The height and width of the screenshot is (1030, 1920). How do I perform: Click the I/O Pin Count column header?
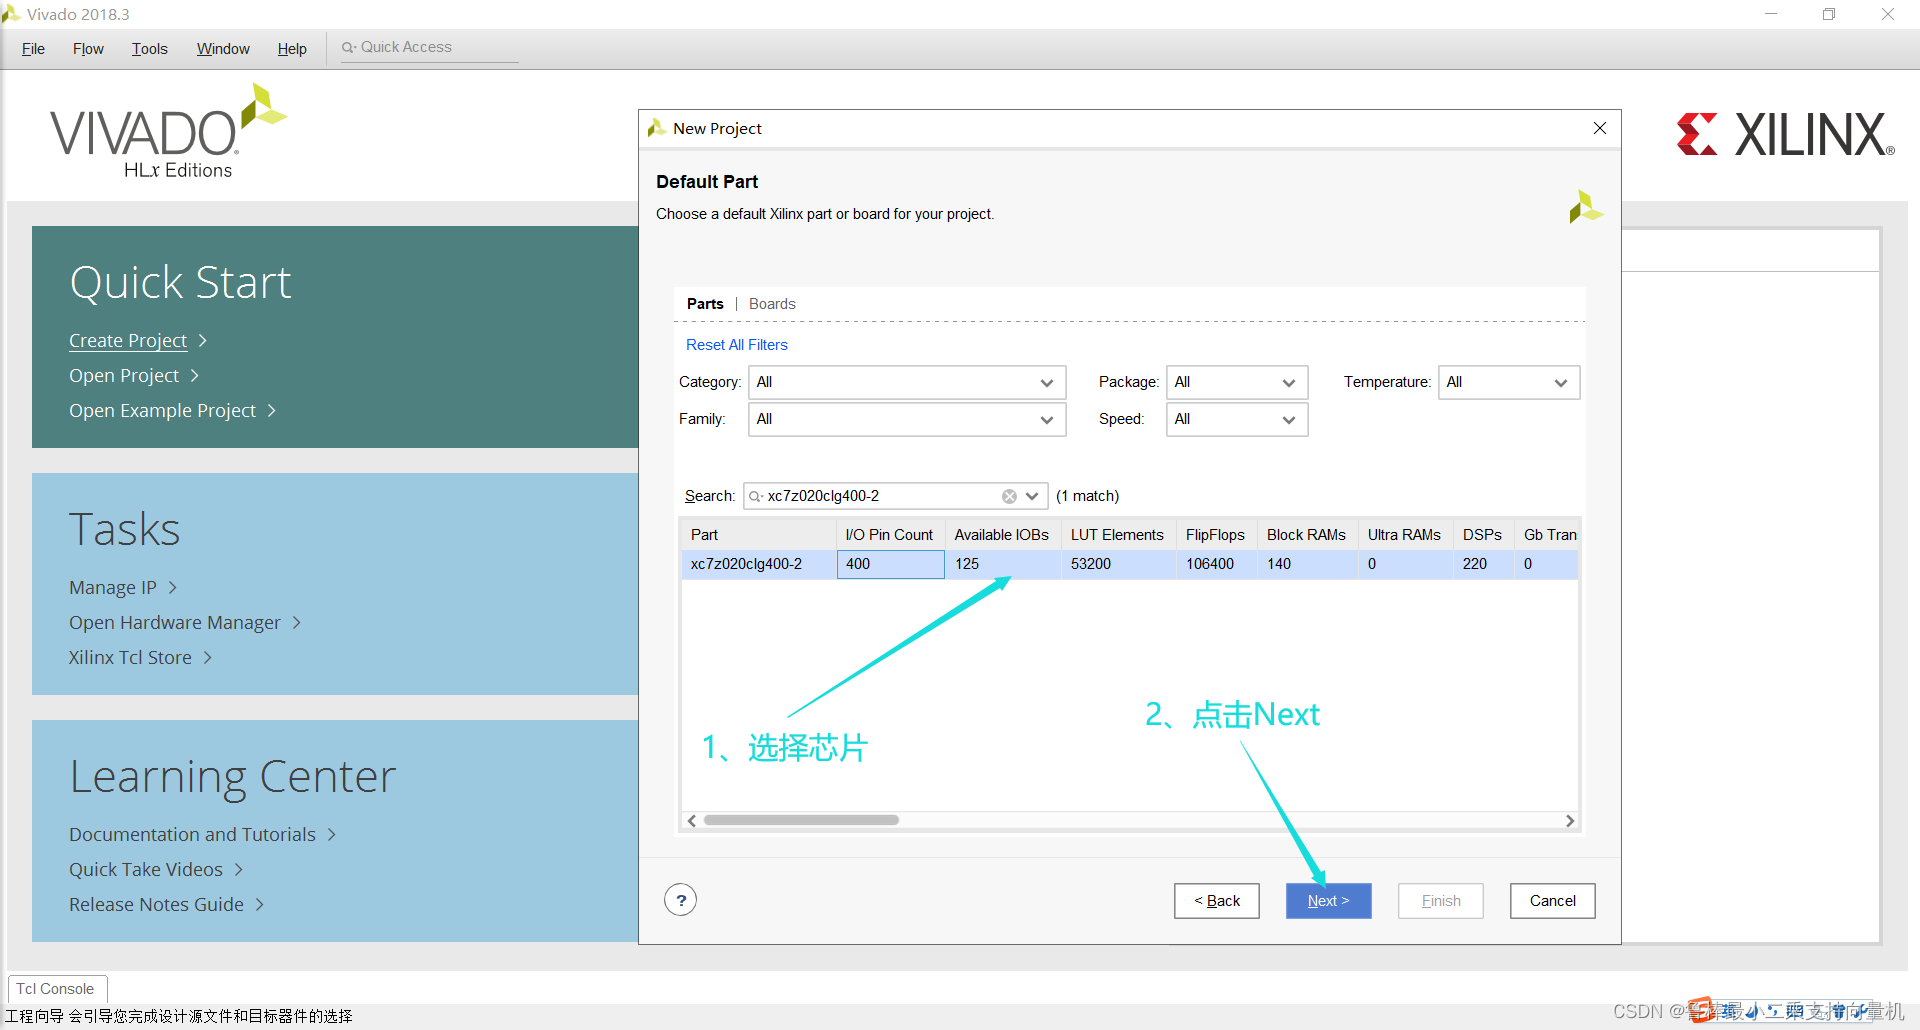click(x=889, y=535)
